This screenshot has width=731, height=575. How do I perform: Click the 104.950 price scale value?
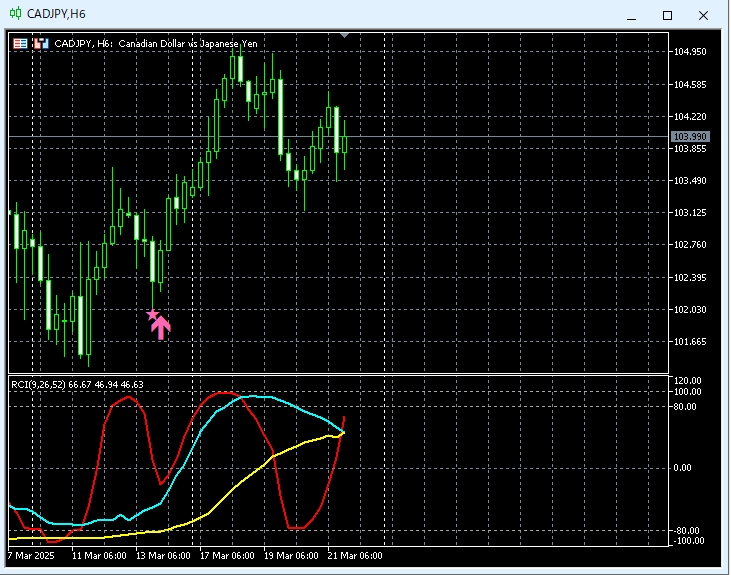coord(690,52)
